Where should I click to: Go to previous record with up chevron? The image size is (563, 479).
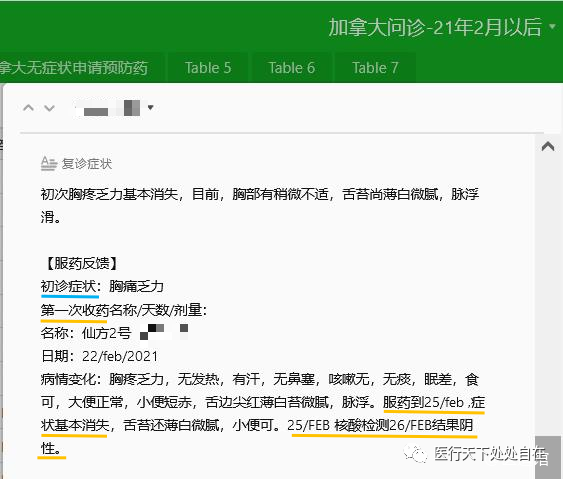coord(28,107)
